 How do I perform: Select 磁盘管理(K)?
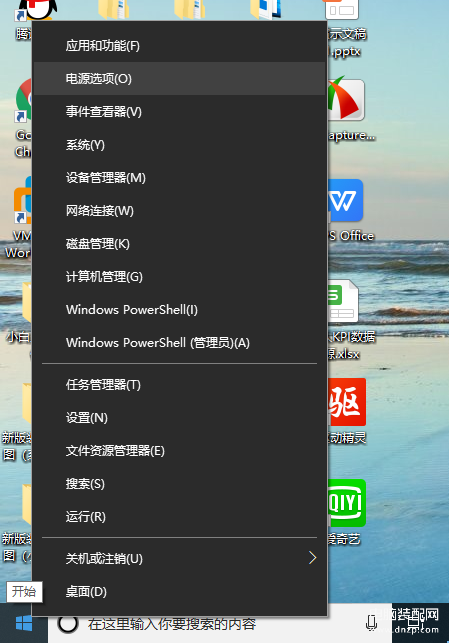pyautogui.click(x=179, y=244)
